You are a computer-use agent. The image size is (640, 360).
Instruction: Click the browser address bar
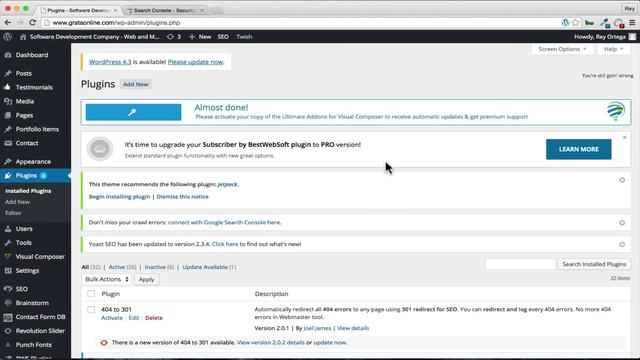pos(302,23)
